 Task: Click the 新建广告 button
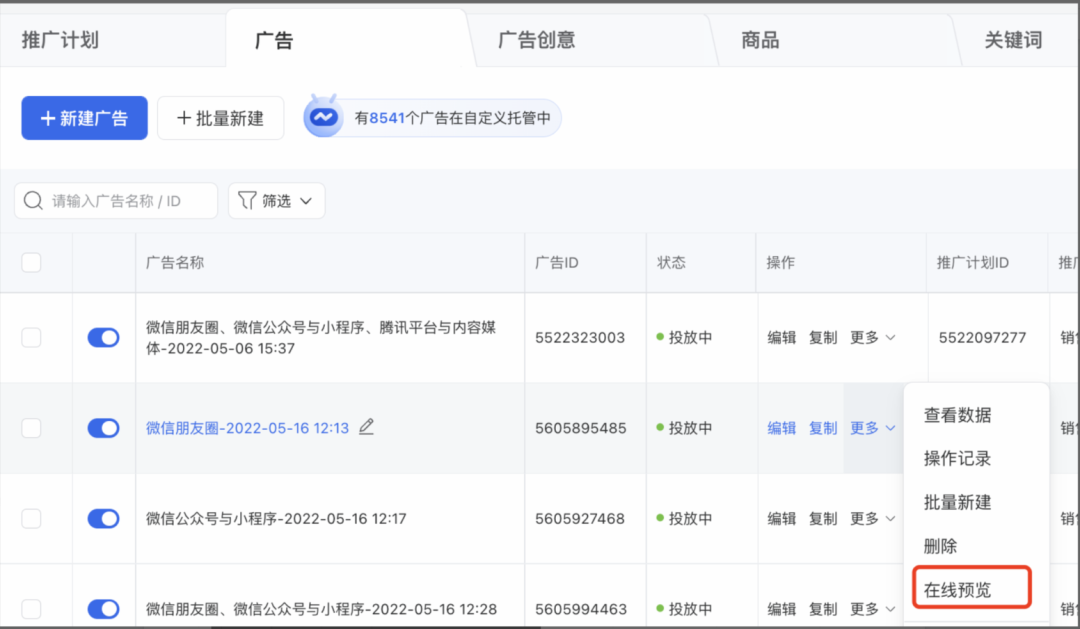pyautogui.click(x=84, y=118)
